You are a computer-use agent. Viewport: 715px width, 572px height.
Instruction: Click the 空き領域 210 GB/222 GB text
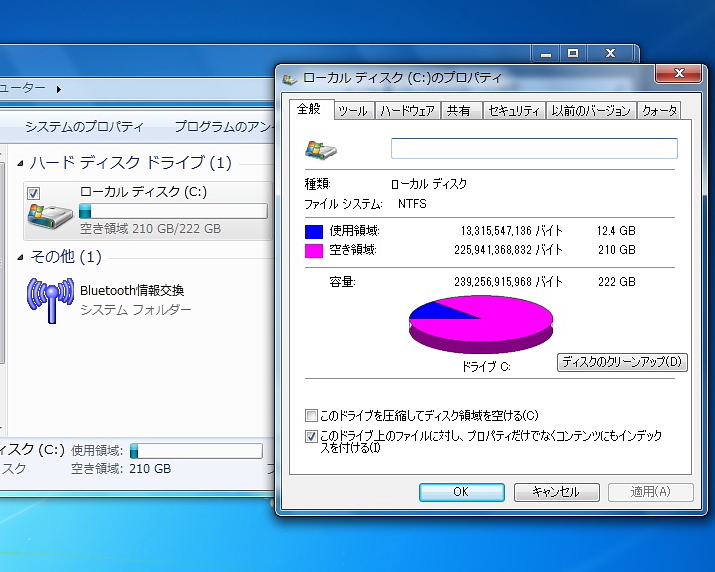click(150, 229)
